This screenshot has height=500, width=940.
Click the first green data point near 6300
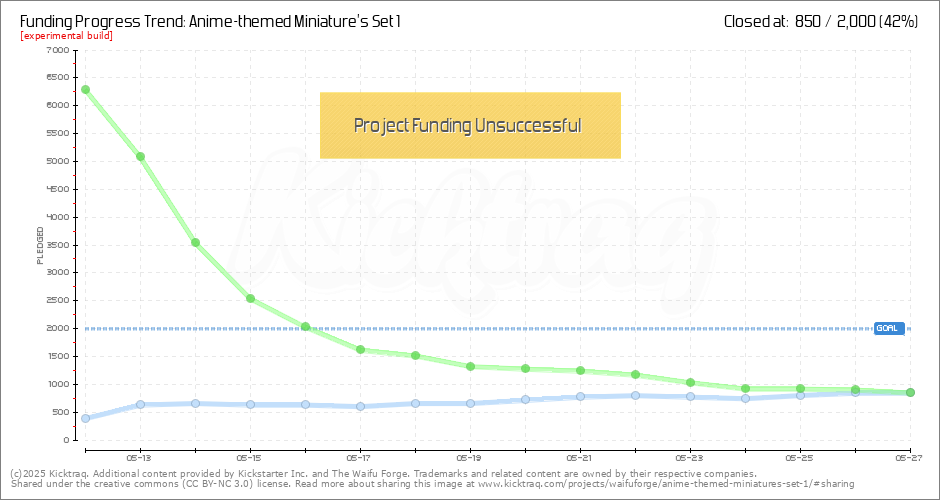(x=86, y=89)
